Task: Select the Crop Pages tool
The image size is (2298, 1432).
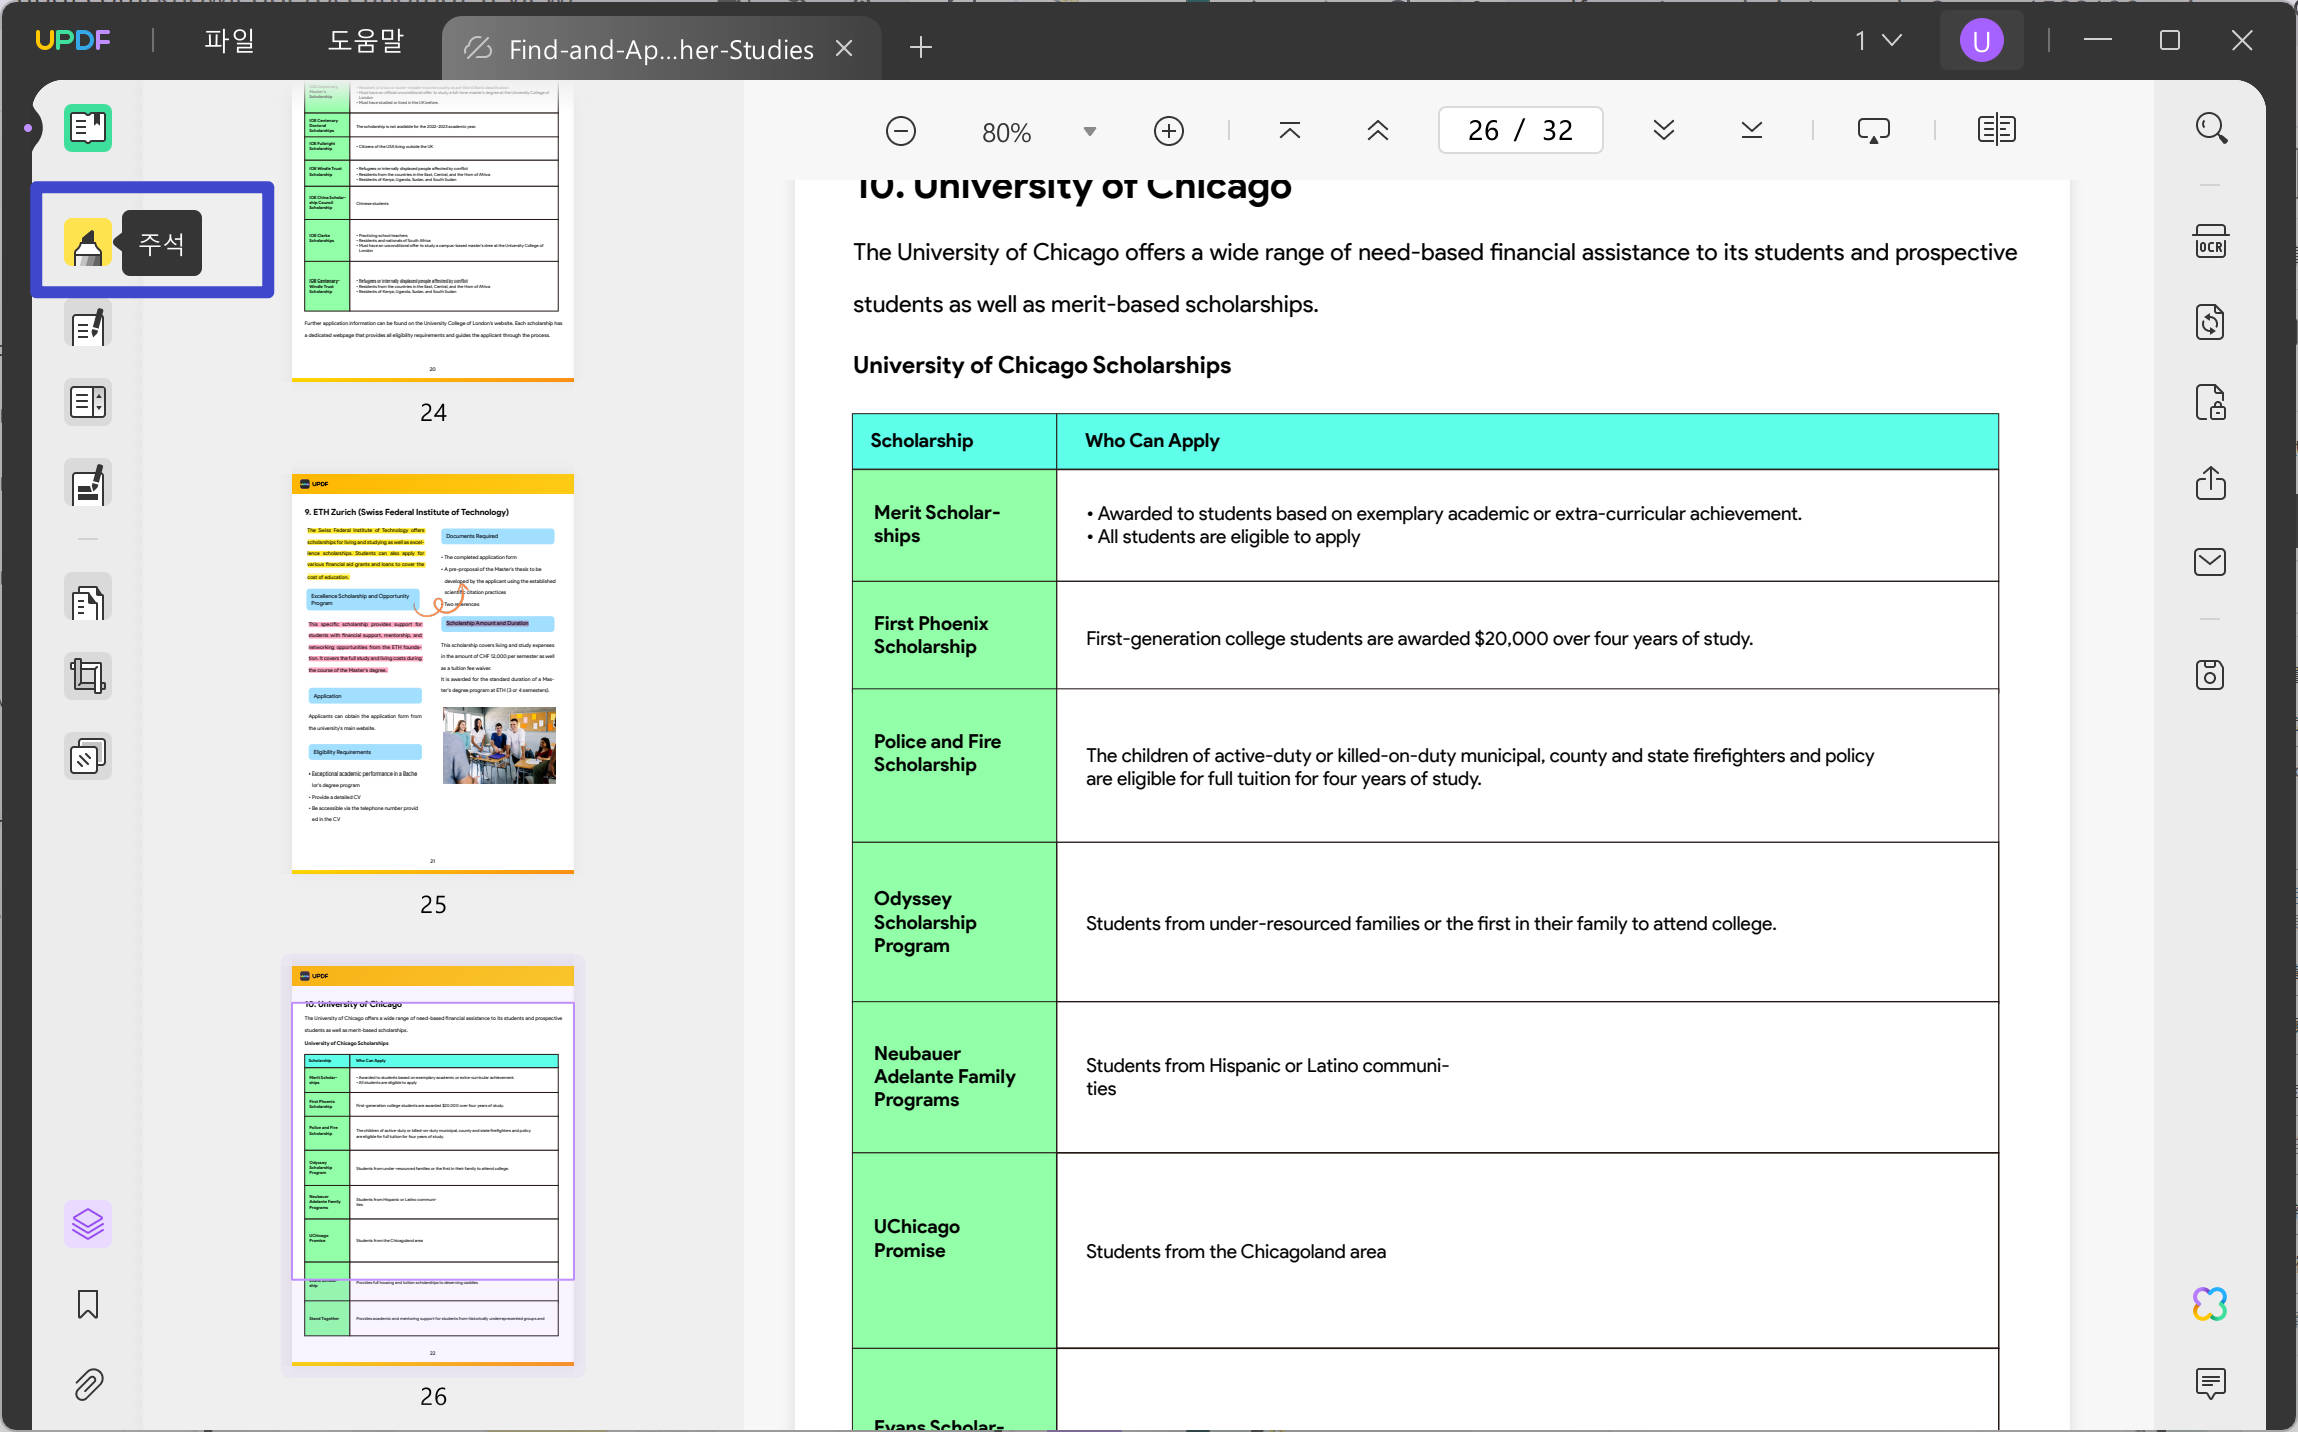Action: (88, 677)
